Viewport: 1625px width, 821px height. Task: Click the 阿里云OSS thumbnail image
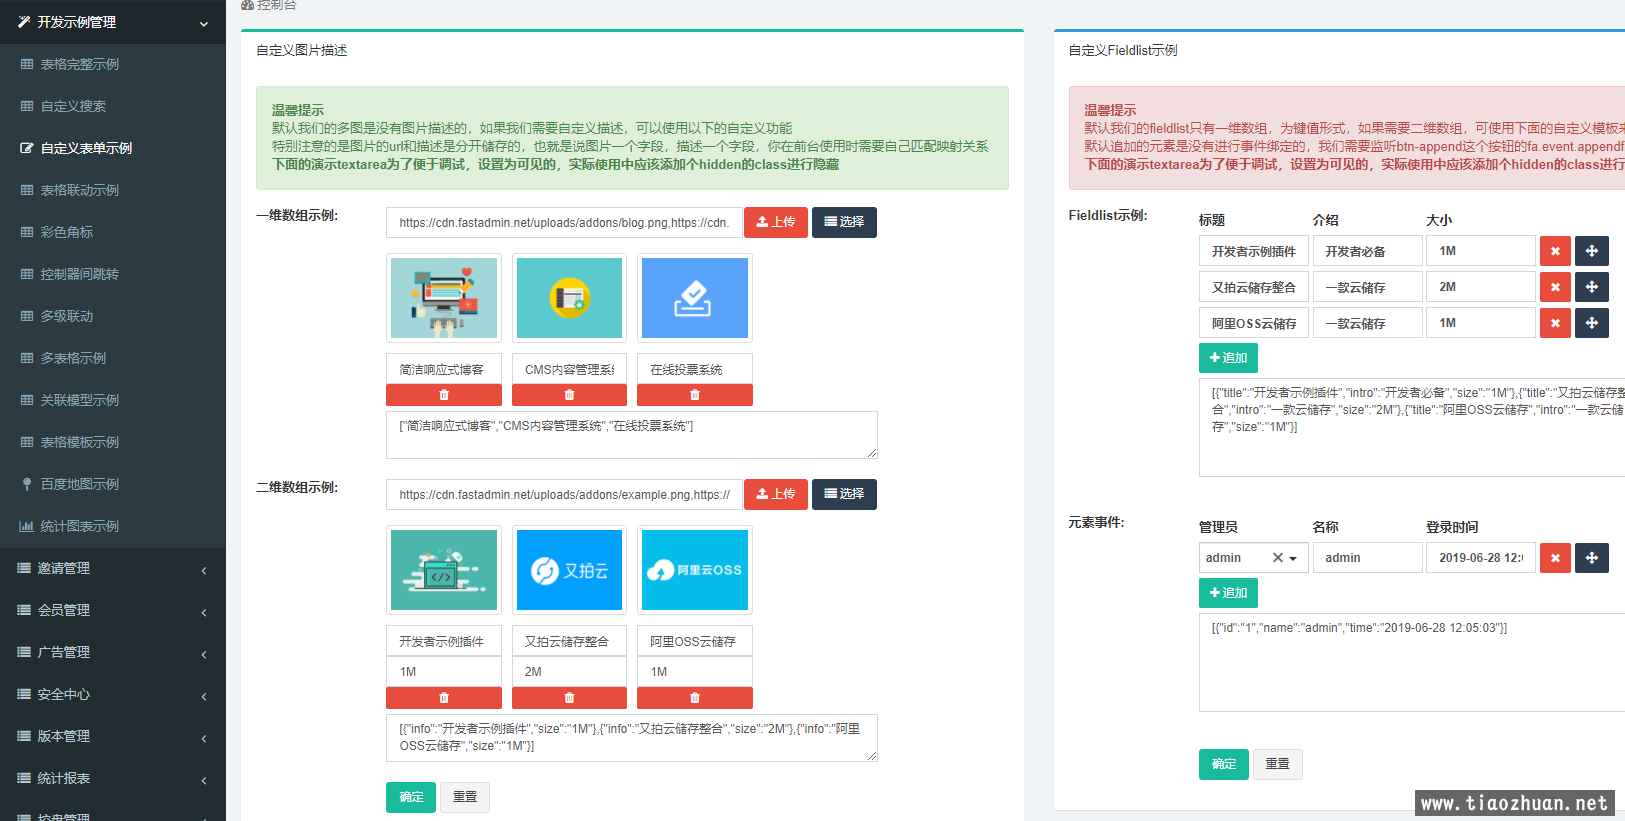point(694,570)
